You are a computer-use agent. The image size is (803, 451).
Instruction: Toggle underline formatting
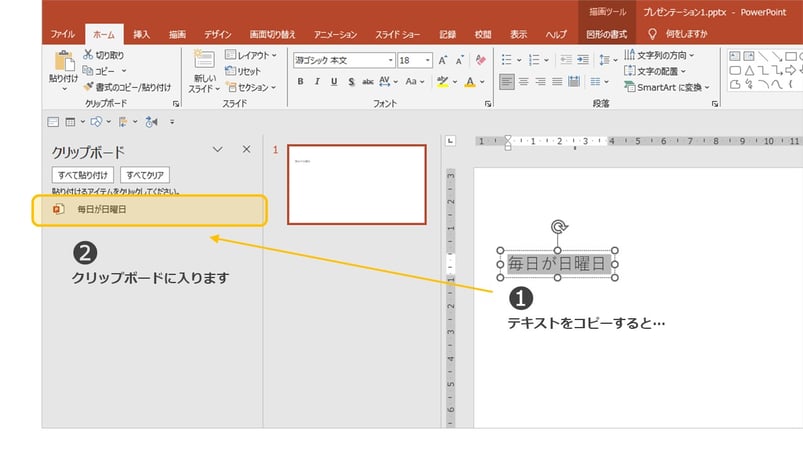coord(334,81)
